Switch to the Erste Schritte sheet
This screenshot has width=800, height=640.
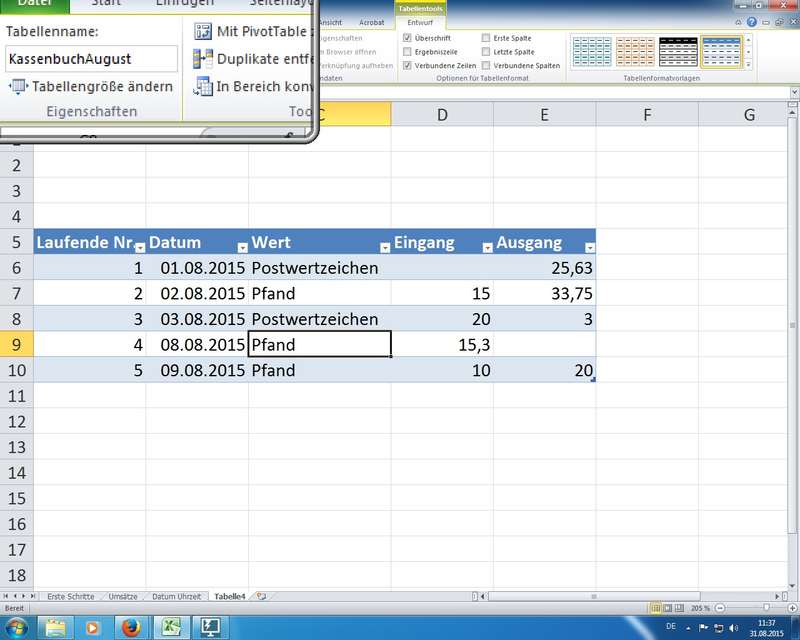pyautogui.click(x=71, y=596)
